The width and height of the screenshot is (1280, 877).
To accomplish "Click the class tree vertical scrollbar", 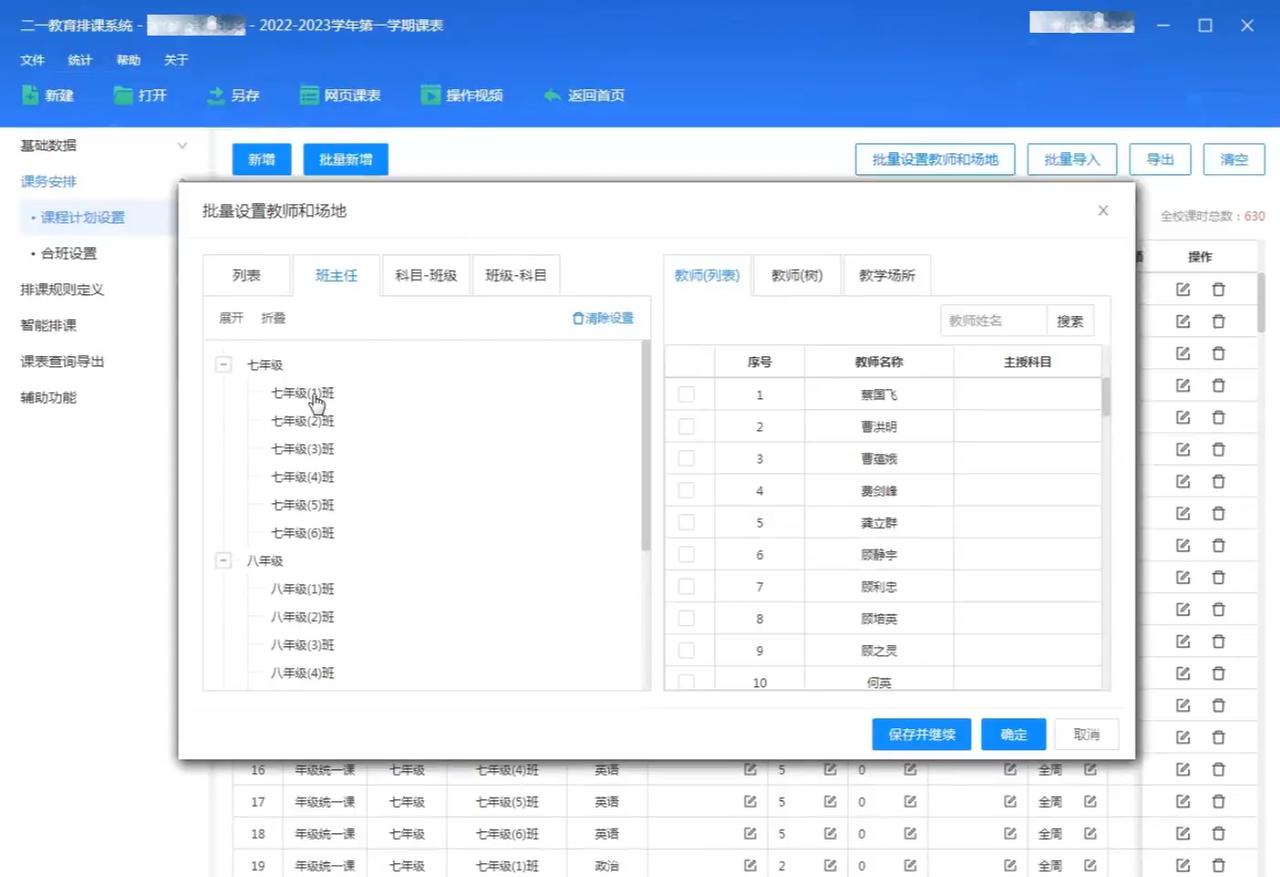I will pos(646,445).
